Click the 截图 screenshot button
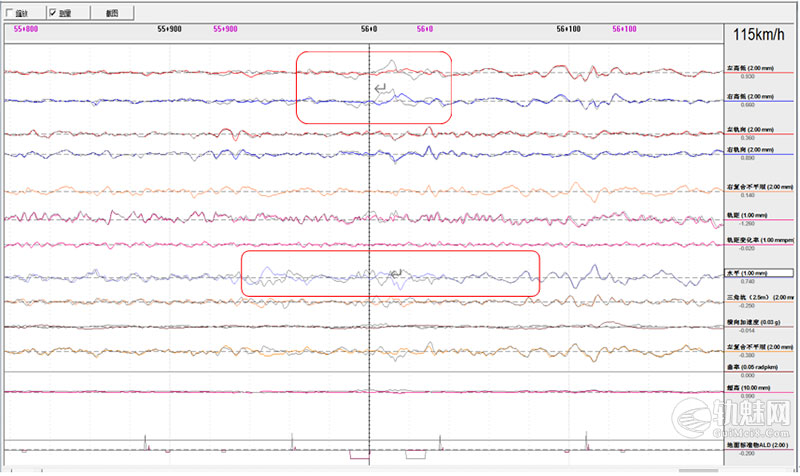 coord(112,13)
